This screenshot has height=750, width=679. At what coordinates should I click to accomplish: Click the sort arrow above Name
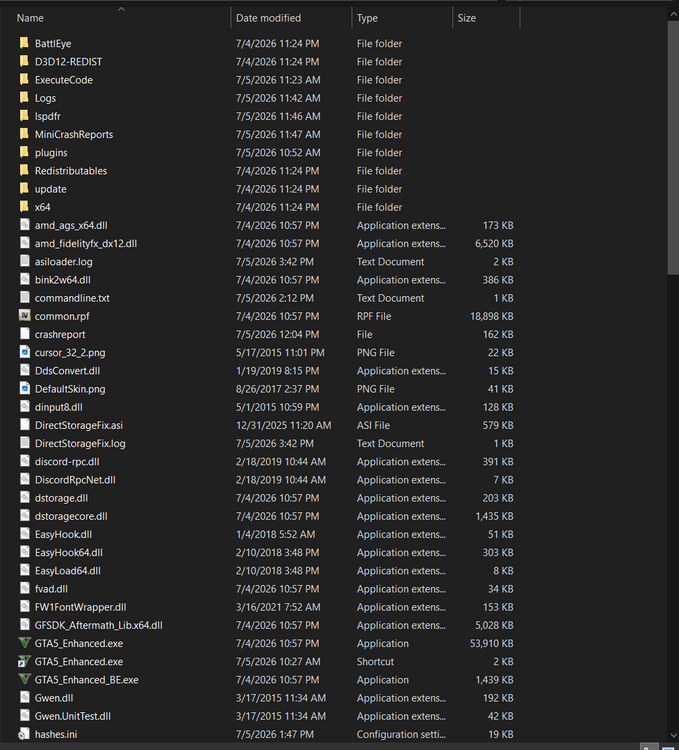point(121,9)
